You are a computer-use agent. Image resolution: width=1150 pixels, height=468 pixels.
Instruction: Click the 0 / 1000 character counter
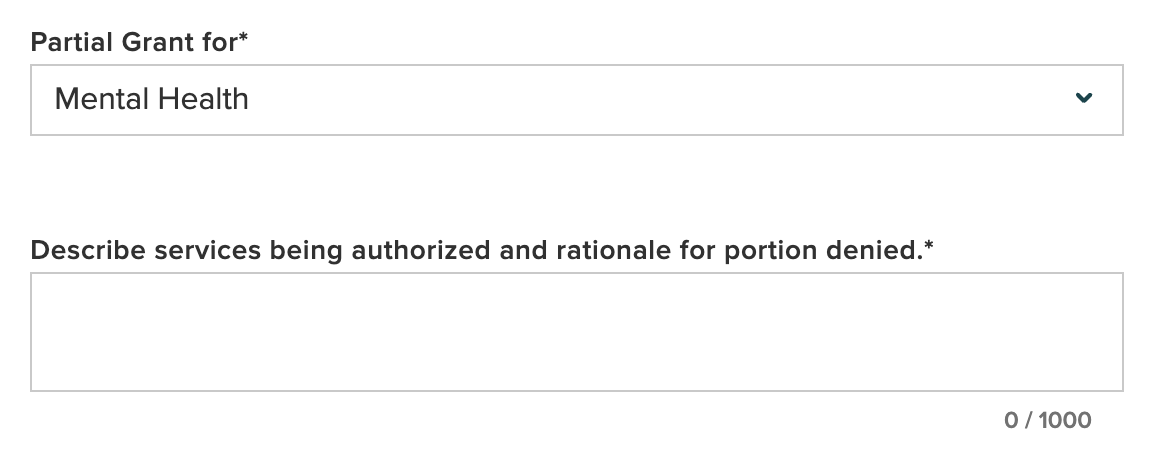(x=1047, y=420)
